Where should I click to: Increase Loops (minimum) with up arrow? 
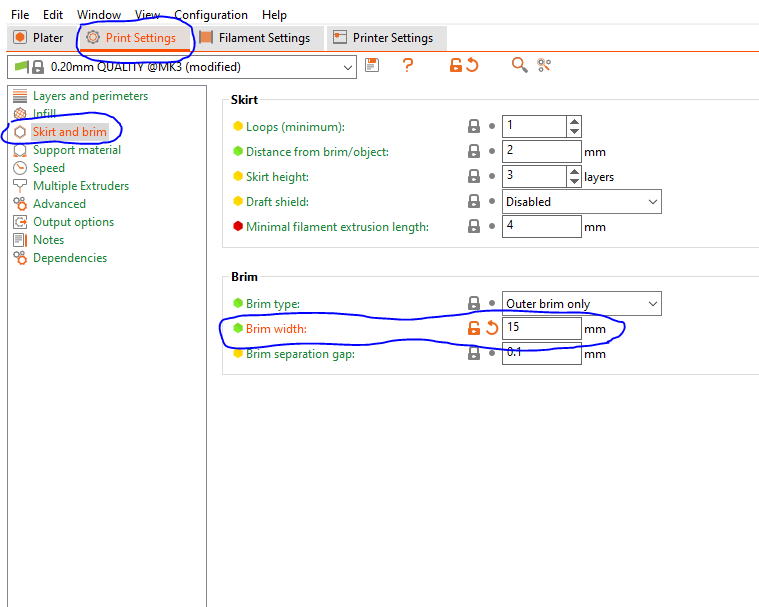[x=573, y=122]
